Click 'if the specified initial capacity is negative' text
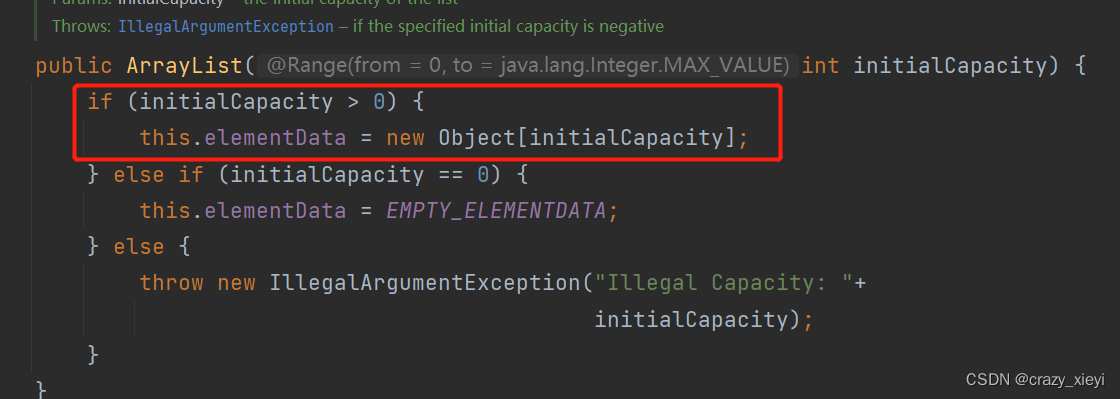 (x=508, y=27)
